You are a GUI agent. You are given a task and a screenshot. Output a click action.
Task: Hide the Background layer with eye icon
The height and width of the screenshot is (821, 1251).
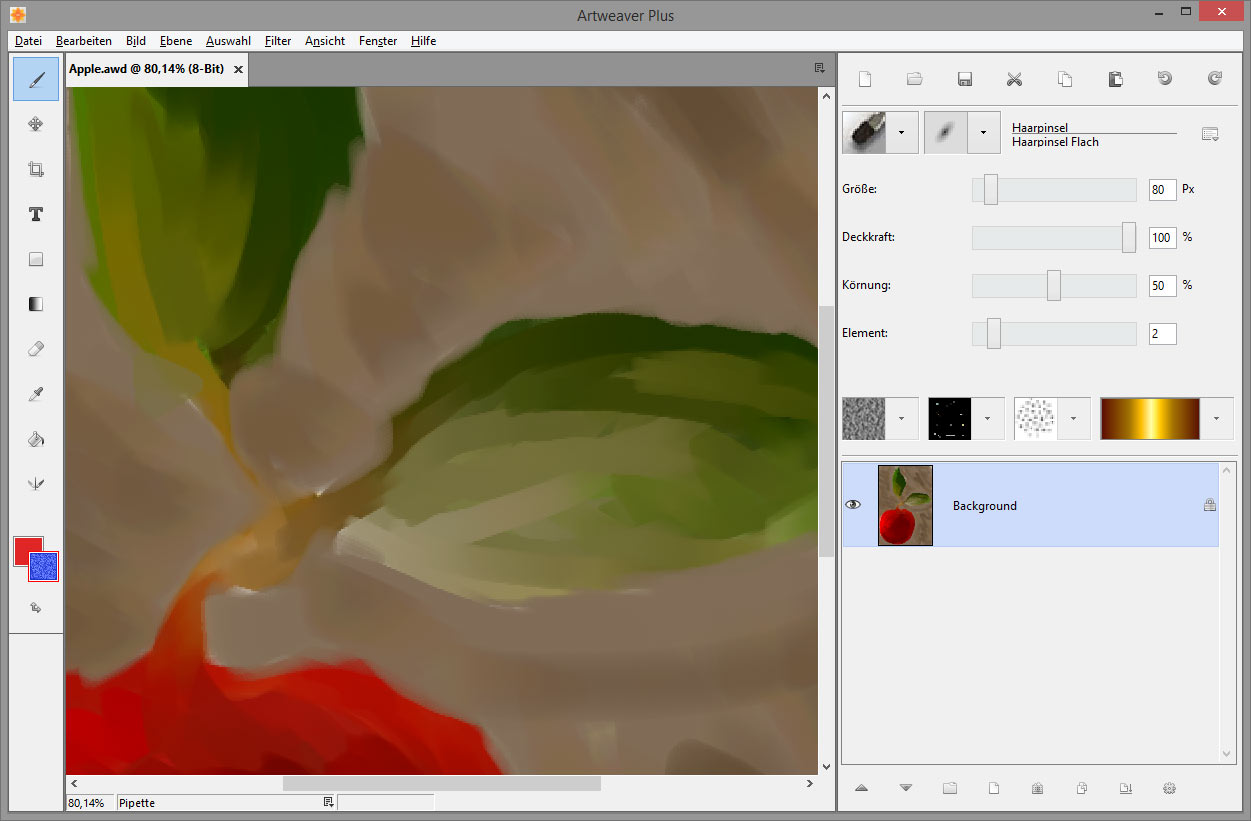(x=853, y=505)
